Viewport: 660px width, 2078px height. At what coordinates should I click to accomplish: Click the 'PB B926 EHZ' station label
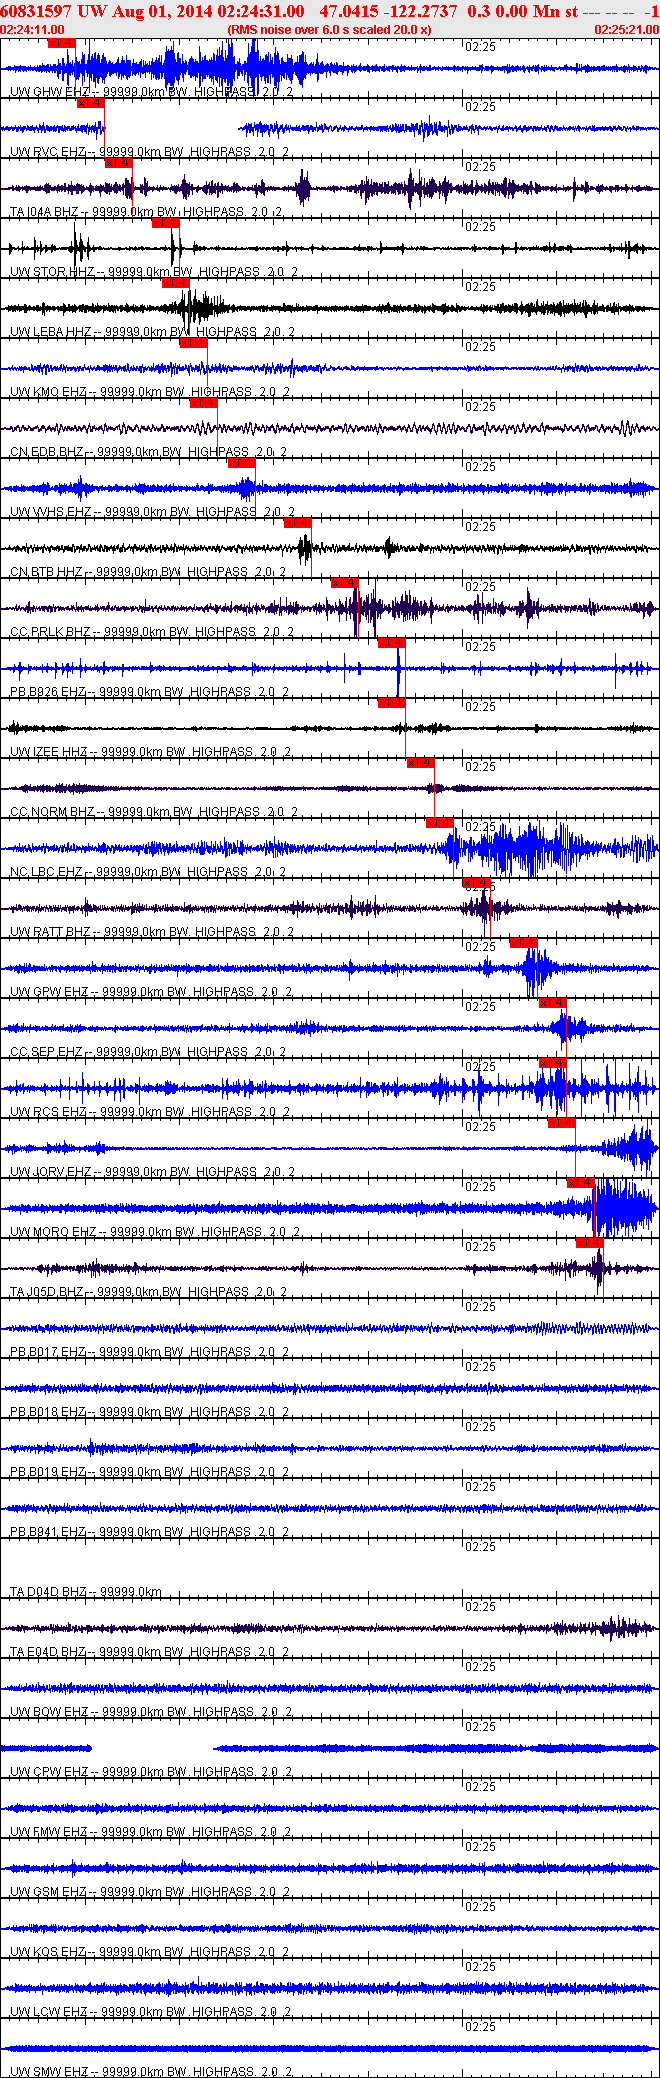coord(48,692)
